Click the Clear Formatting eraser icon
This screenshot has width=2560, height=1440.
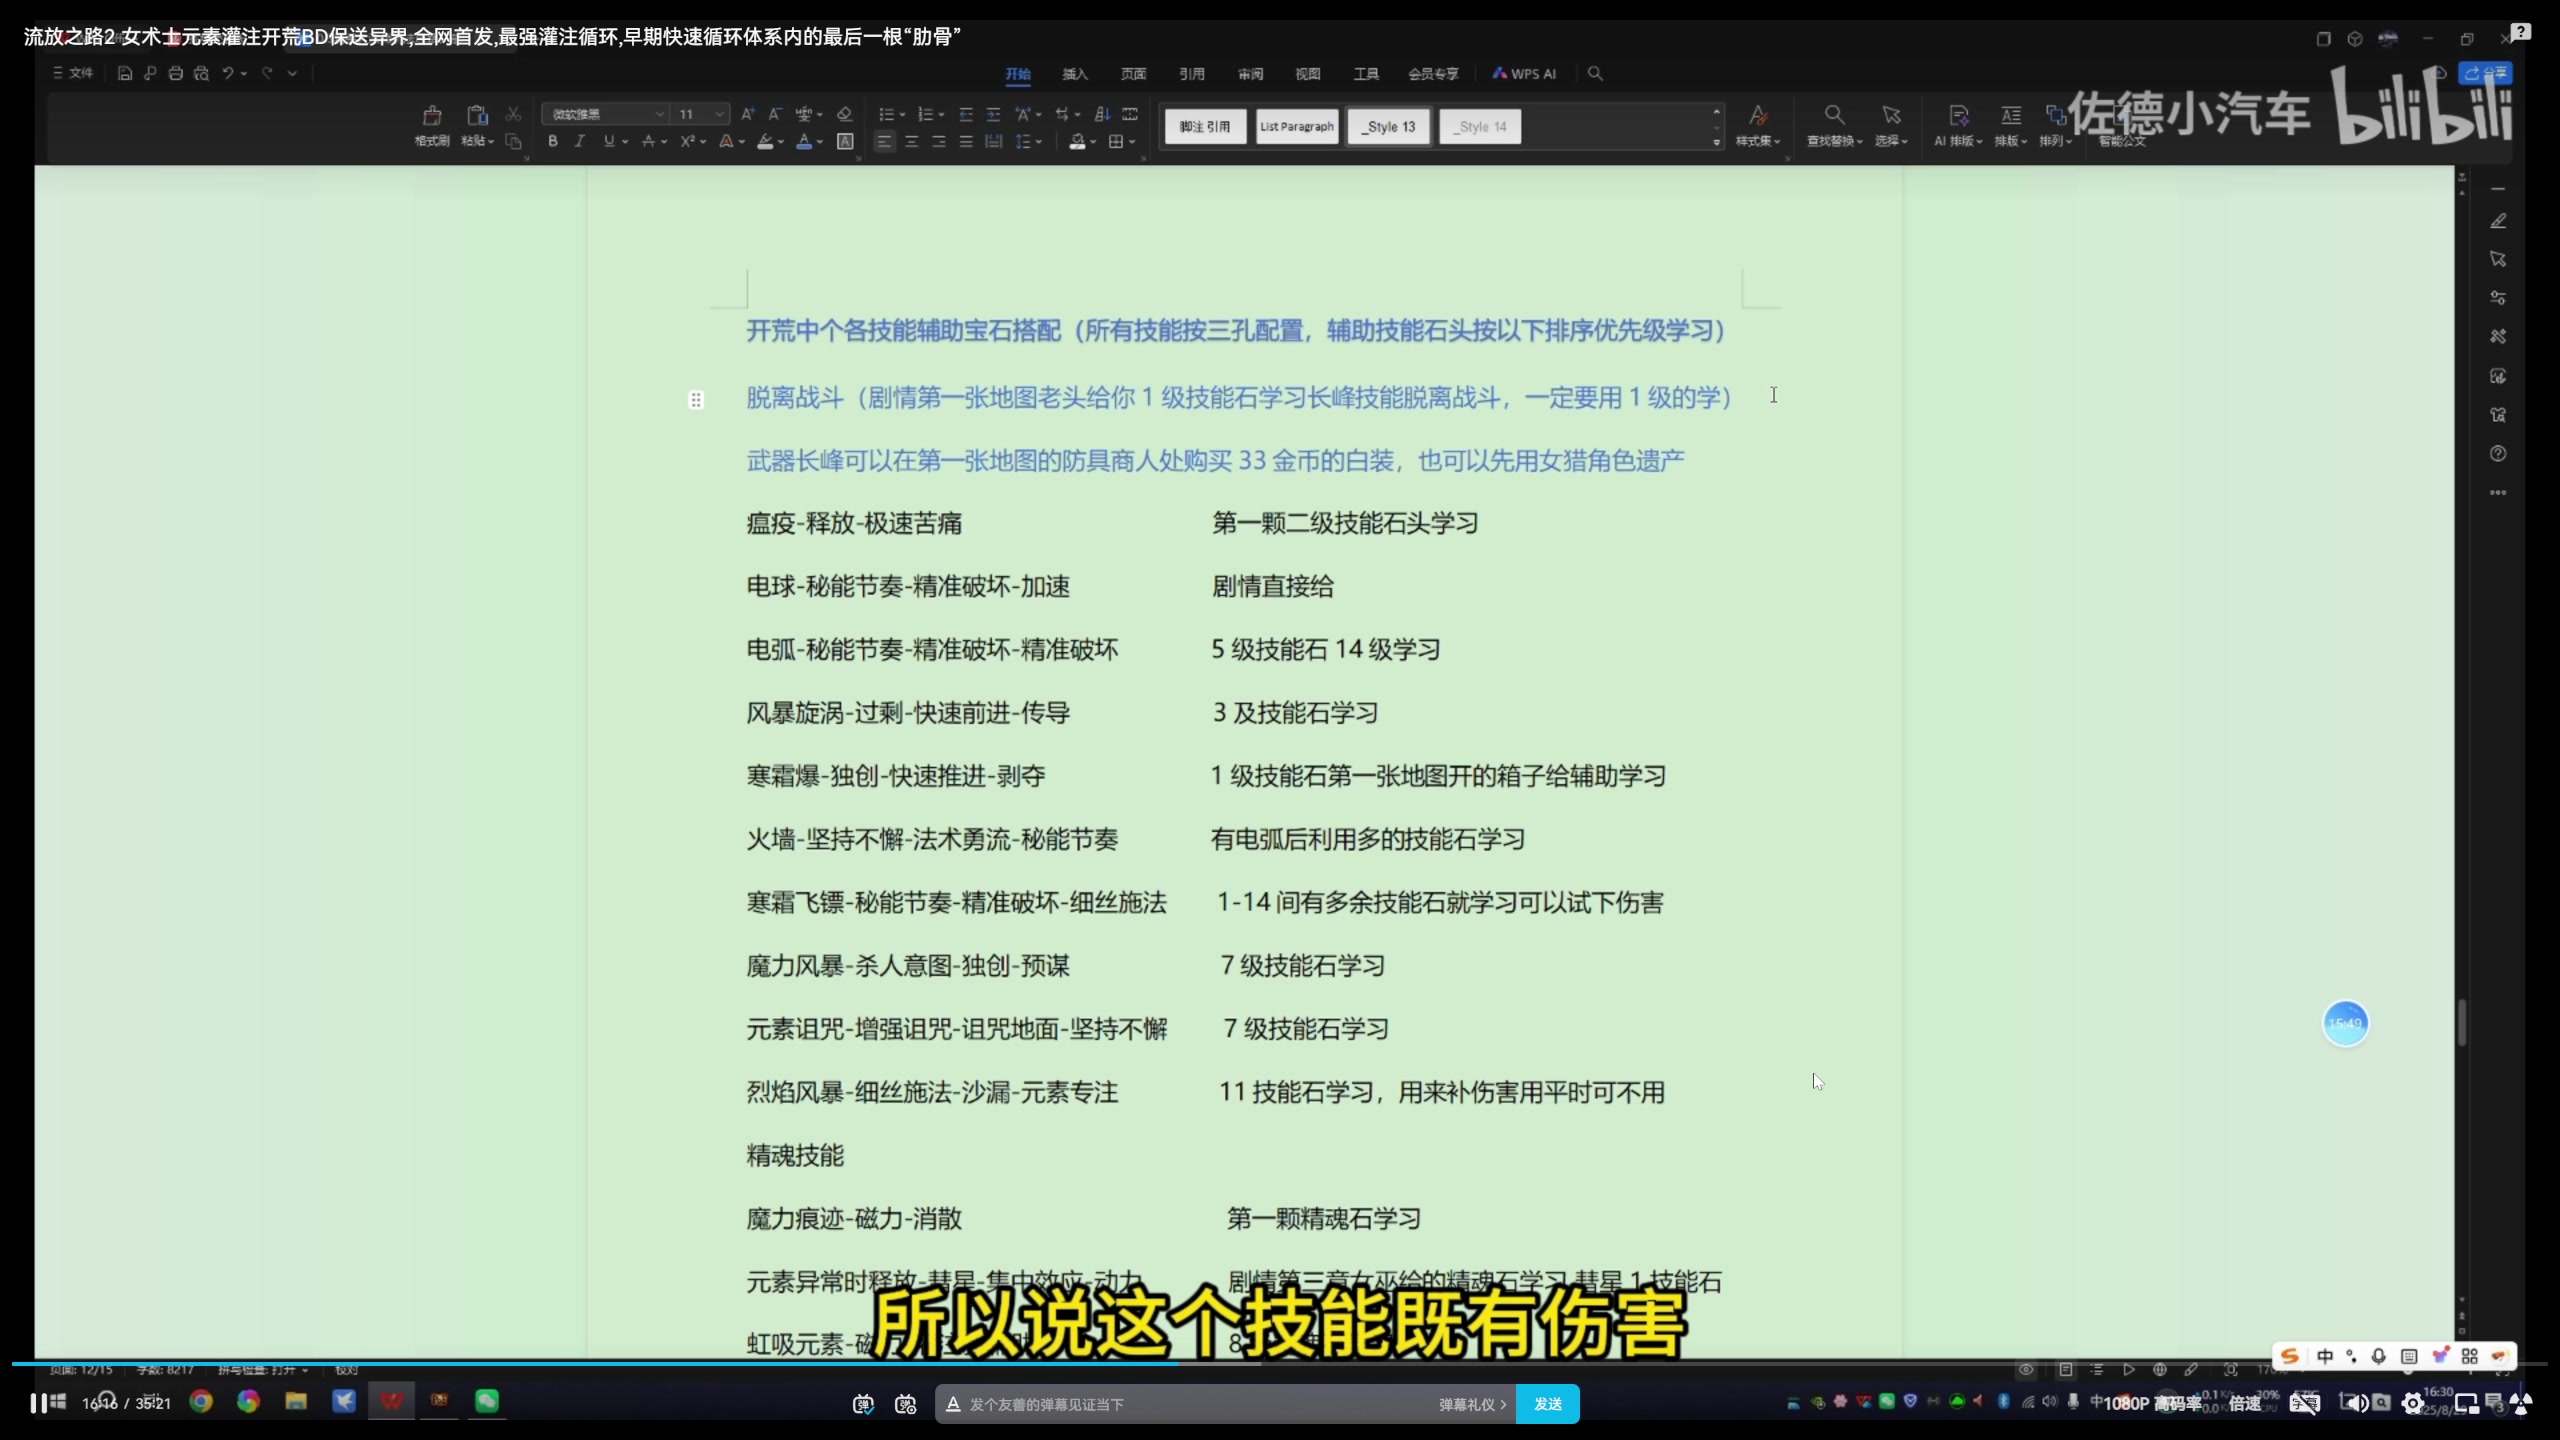pyautogui.click(x=845, y=114)
